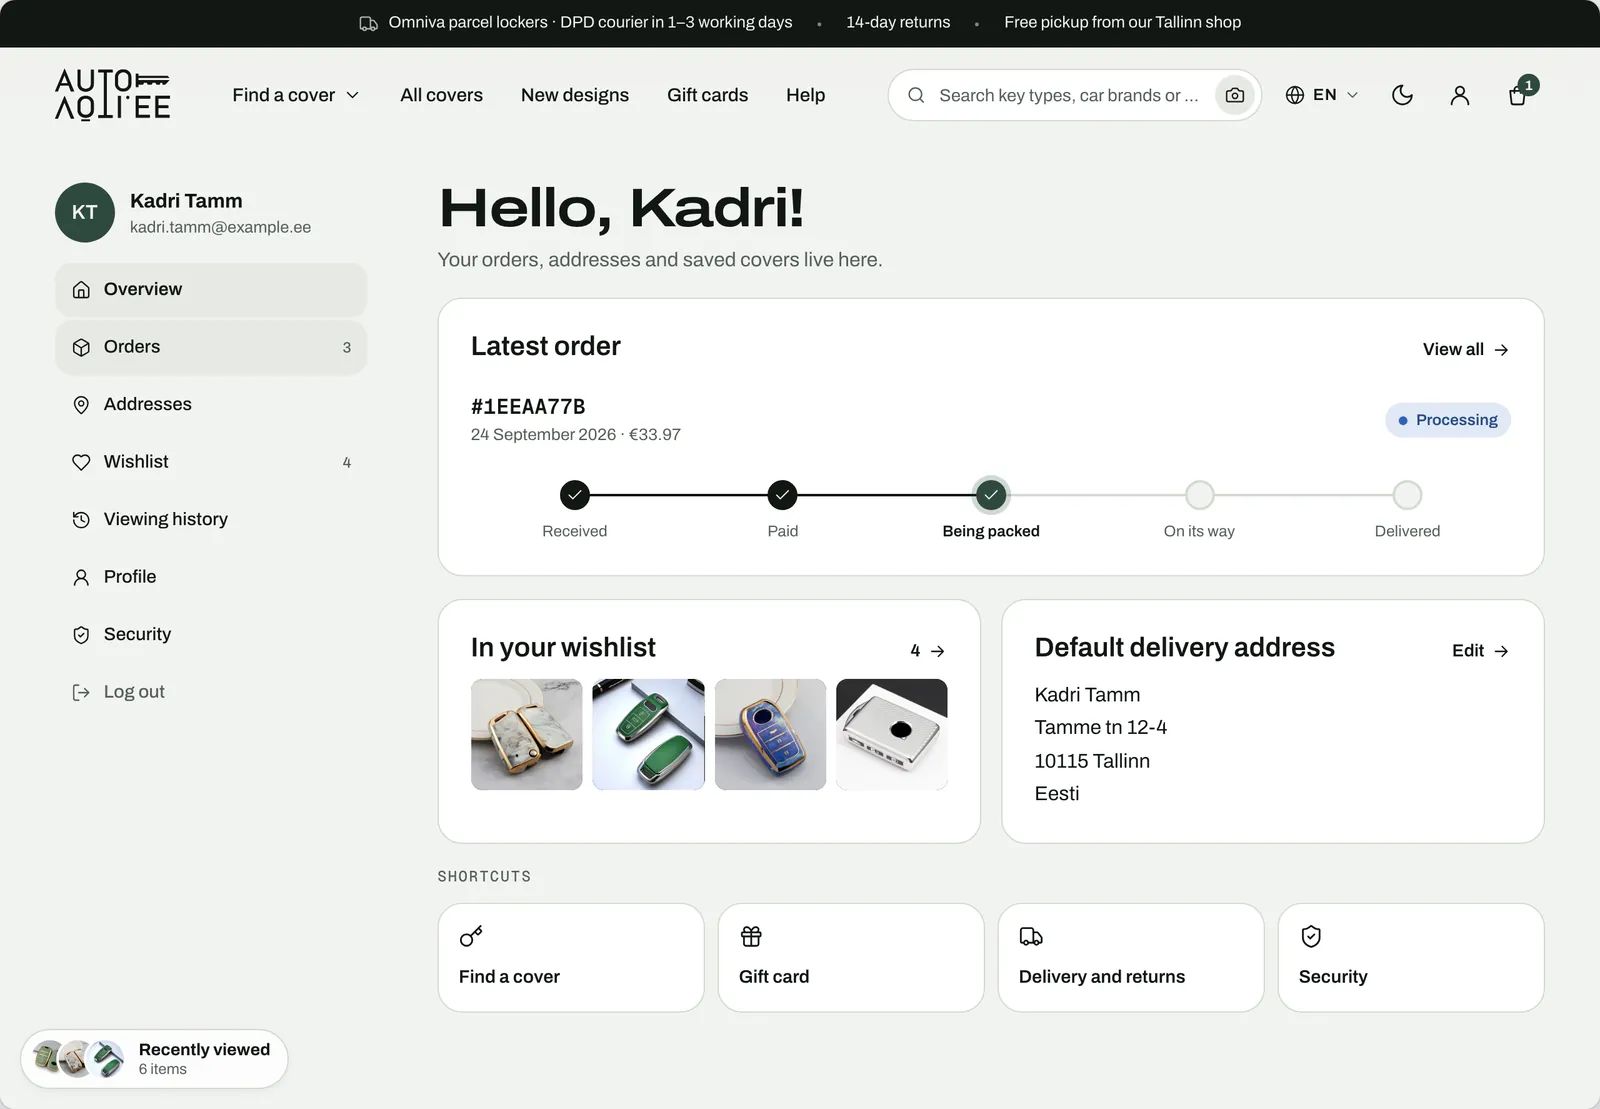Click the KT profile avatar

[85, 212]
